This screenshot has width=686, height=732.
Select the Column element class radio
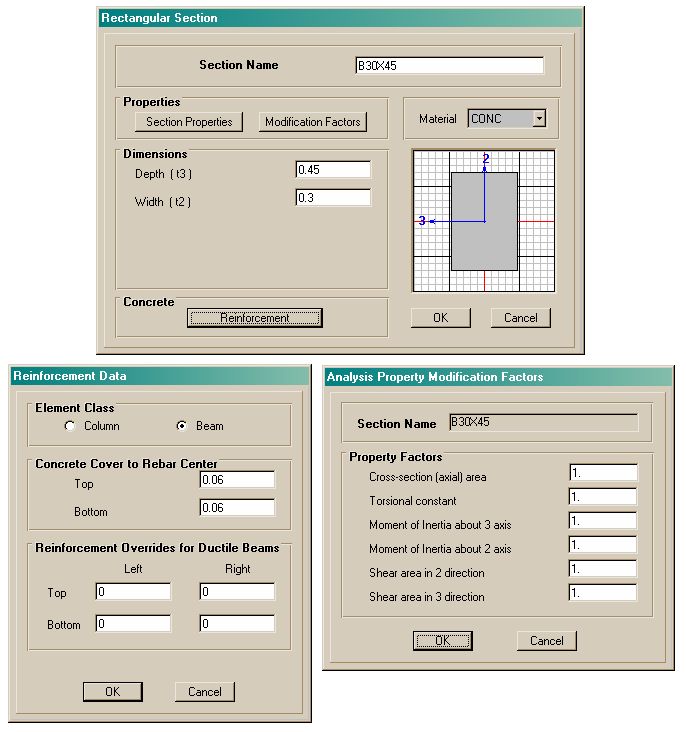pos(70,426)
